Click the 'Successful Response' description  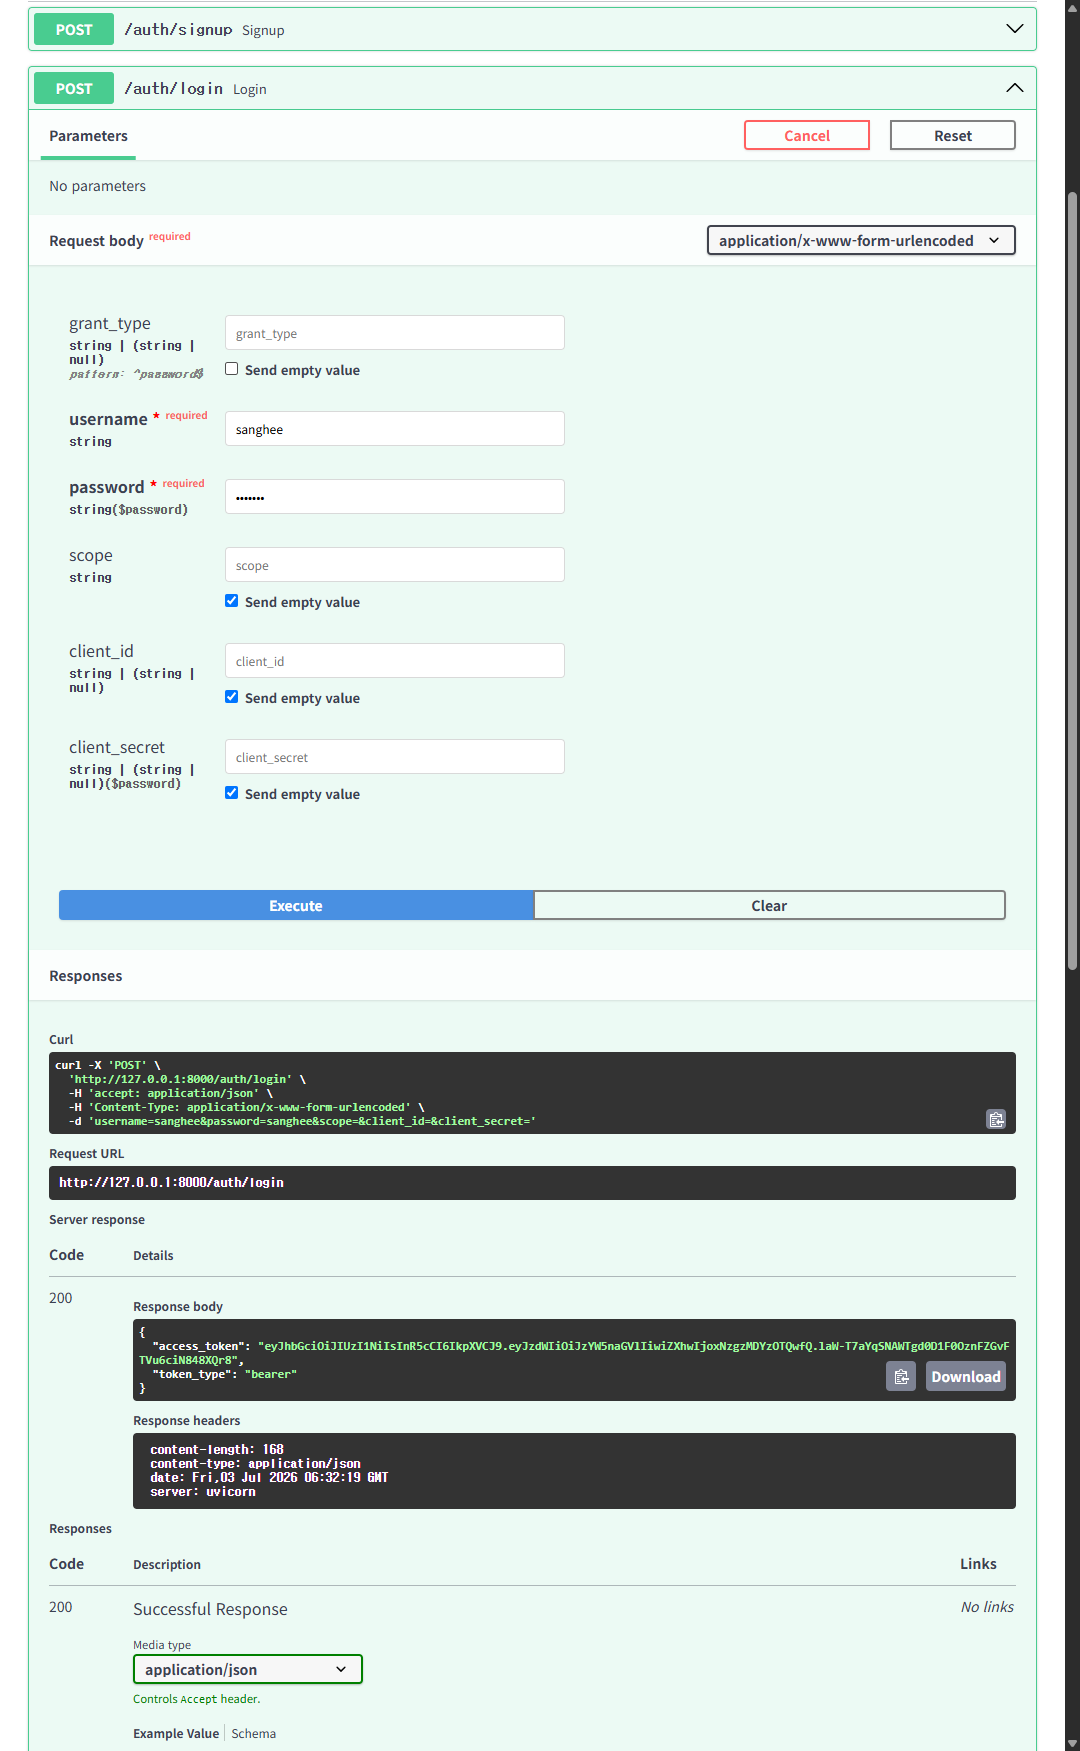click(x=210, y=1609)
